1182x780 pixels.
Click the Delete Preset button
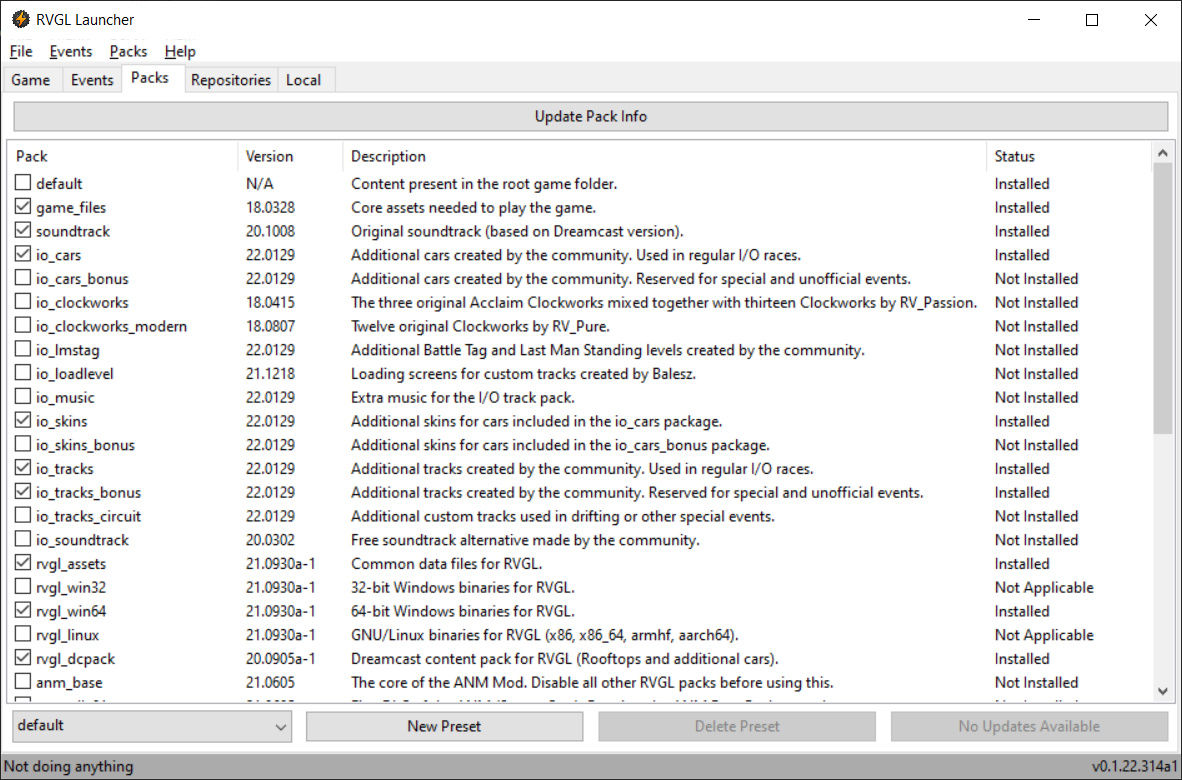click(736, 726)
